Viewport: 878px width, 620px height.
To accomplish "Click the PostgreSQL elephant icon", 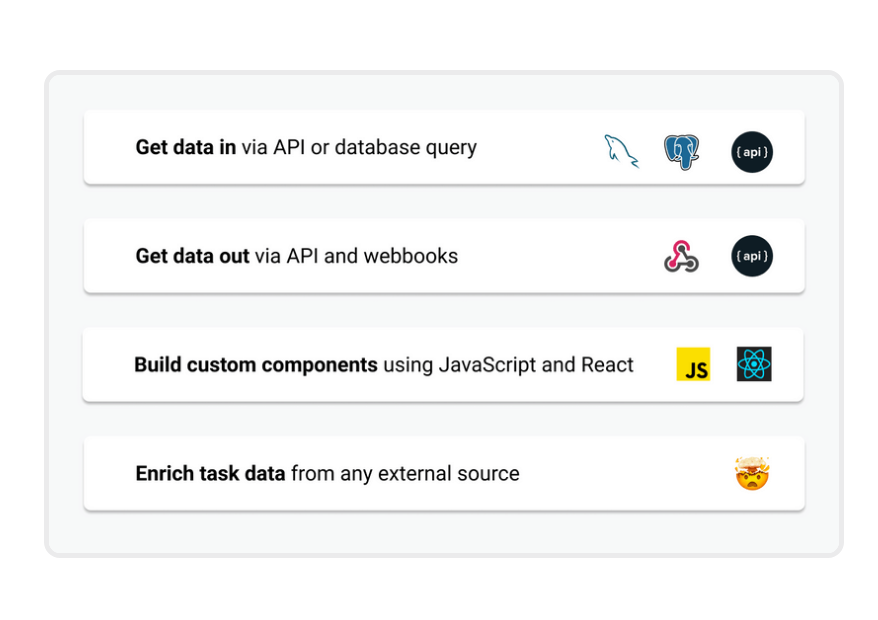I will point(681,152).
